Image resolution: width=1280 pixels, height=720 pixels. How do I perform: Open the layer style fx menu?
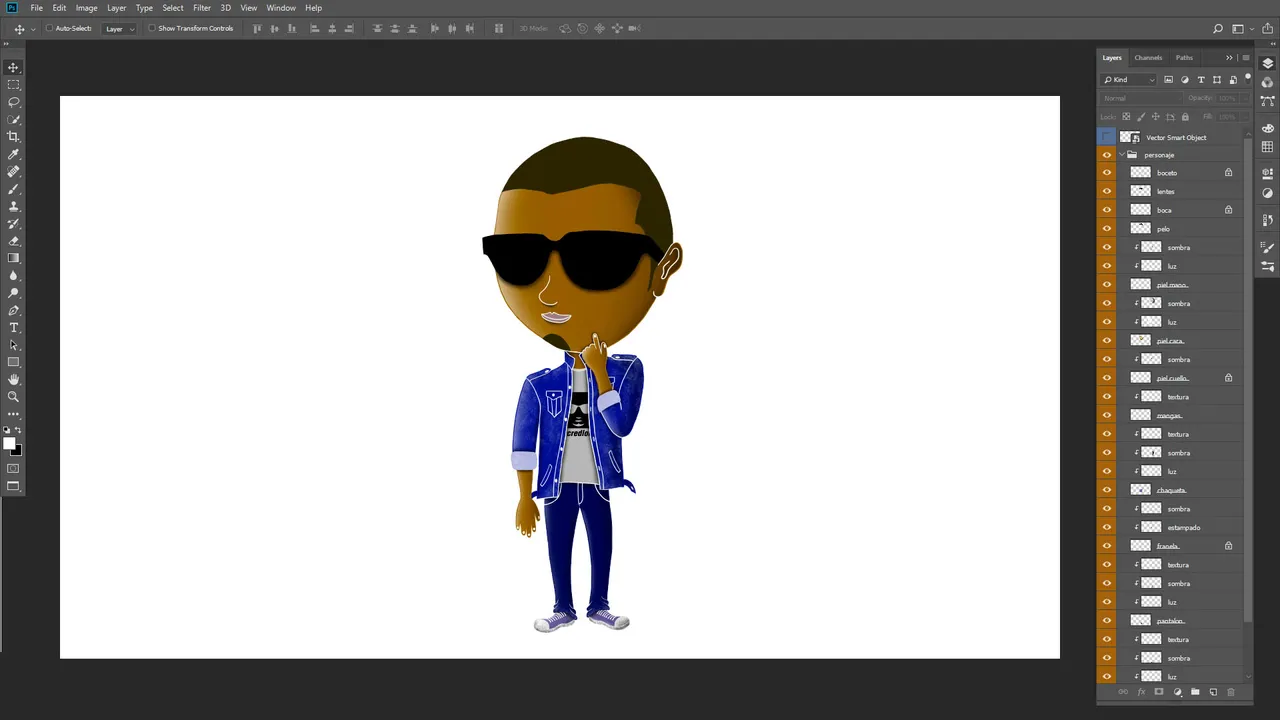1141,692
